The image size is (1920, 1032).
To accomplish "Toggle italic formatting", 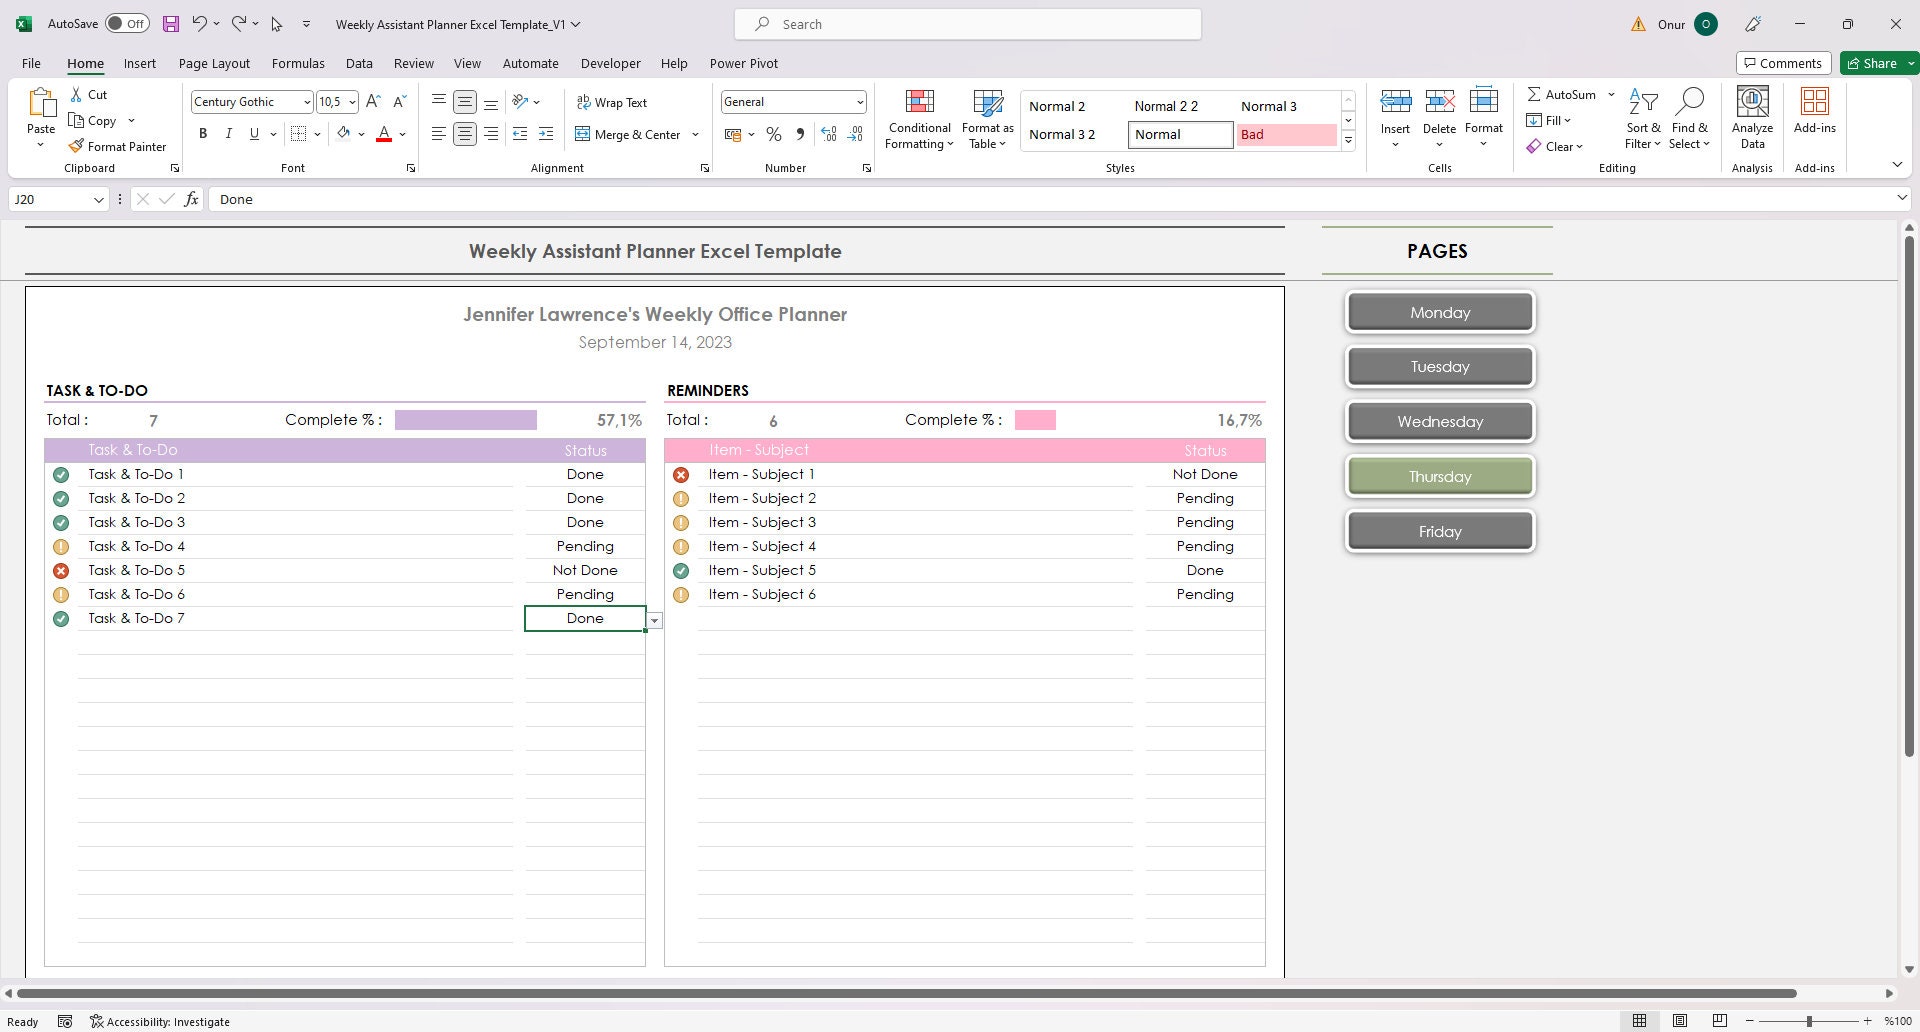I will coord(228,133).
